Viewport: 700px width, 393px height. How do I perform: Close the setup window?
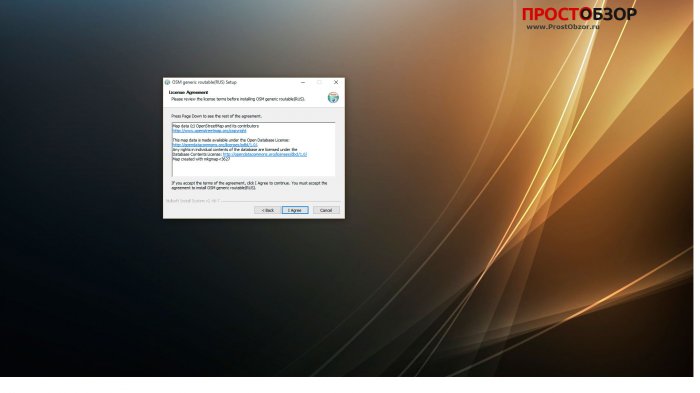336,82
